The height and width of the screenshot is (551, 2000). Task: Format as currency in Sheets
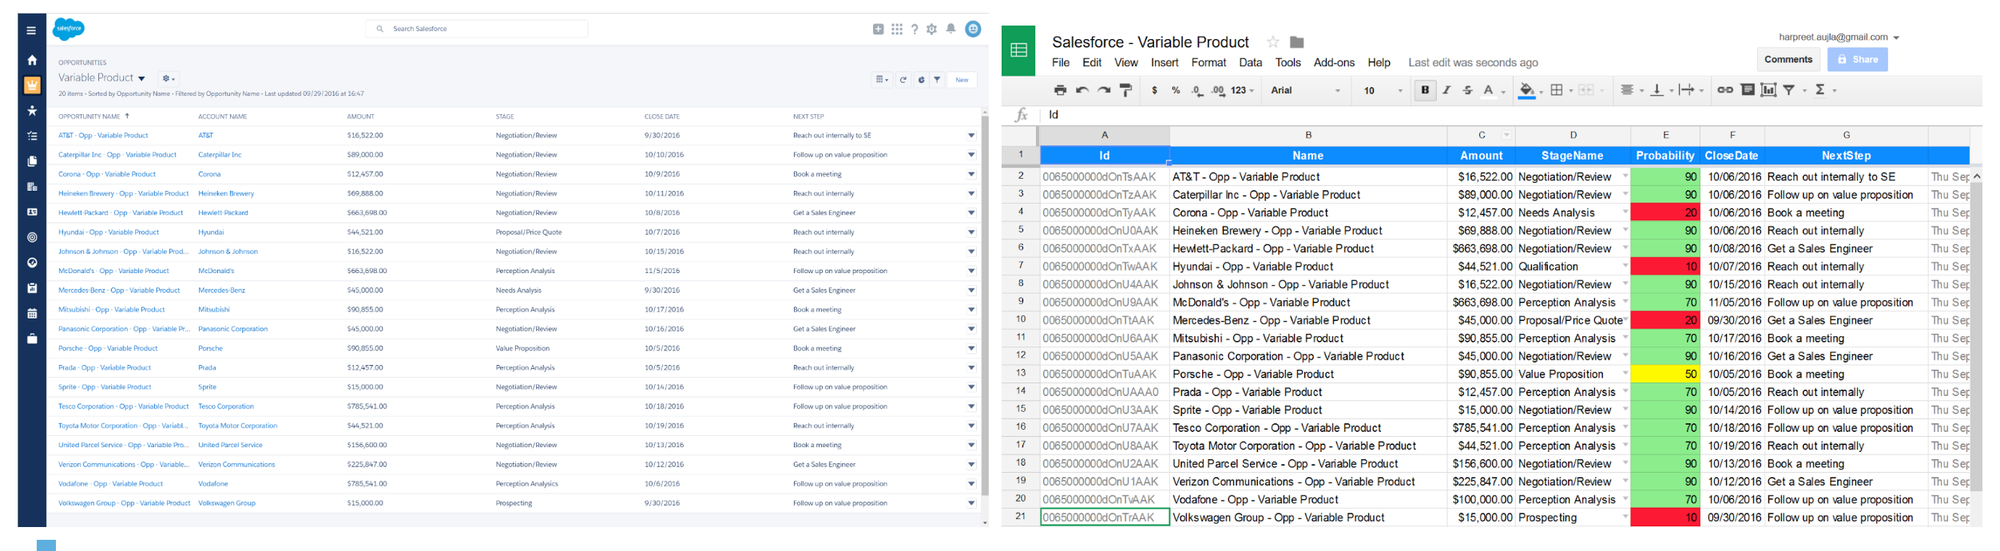[x=1154, y=90]
